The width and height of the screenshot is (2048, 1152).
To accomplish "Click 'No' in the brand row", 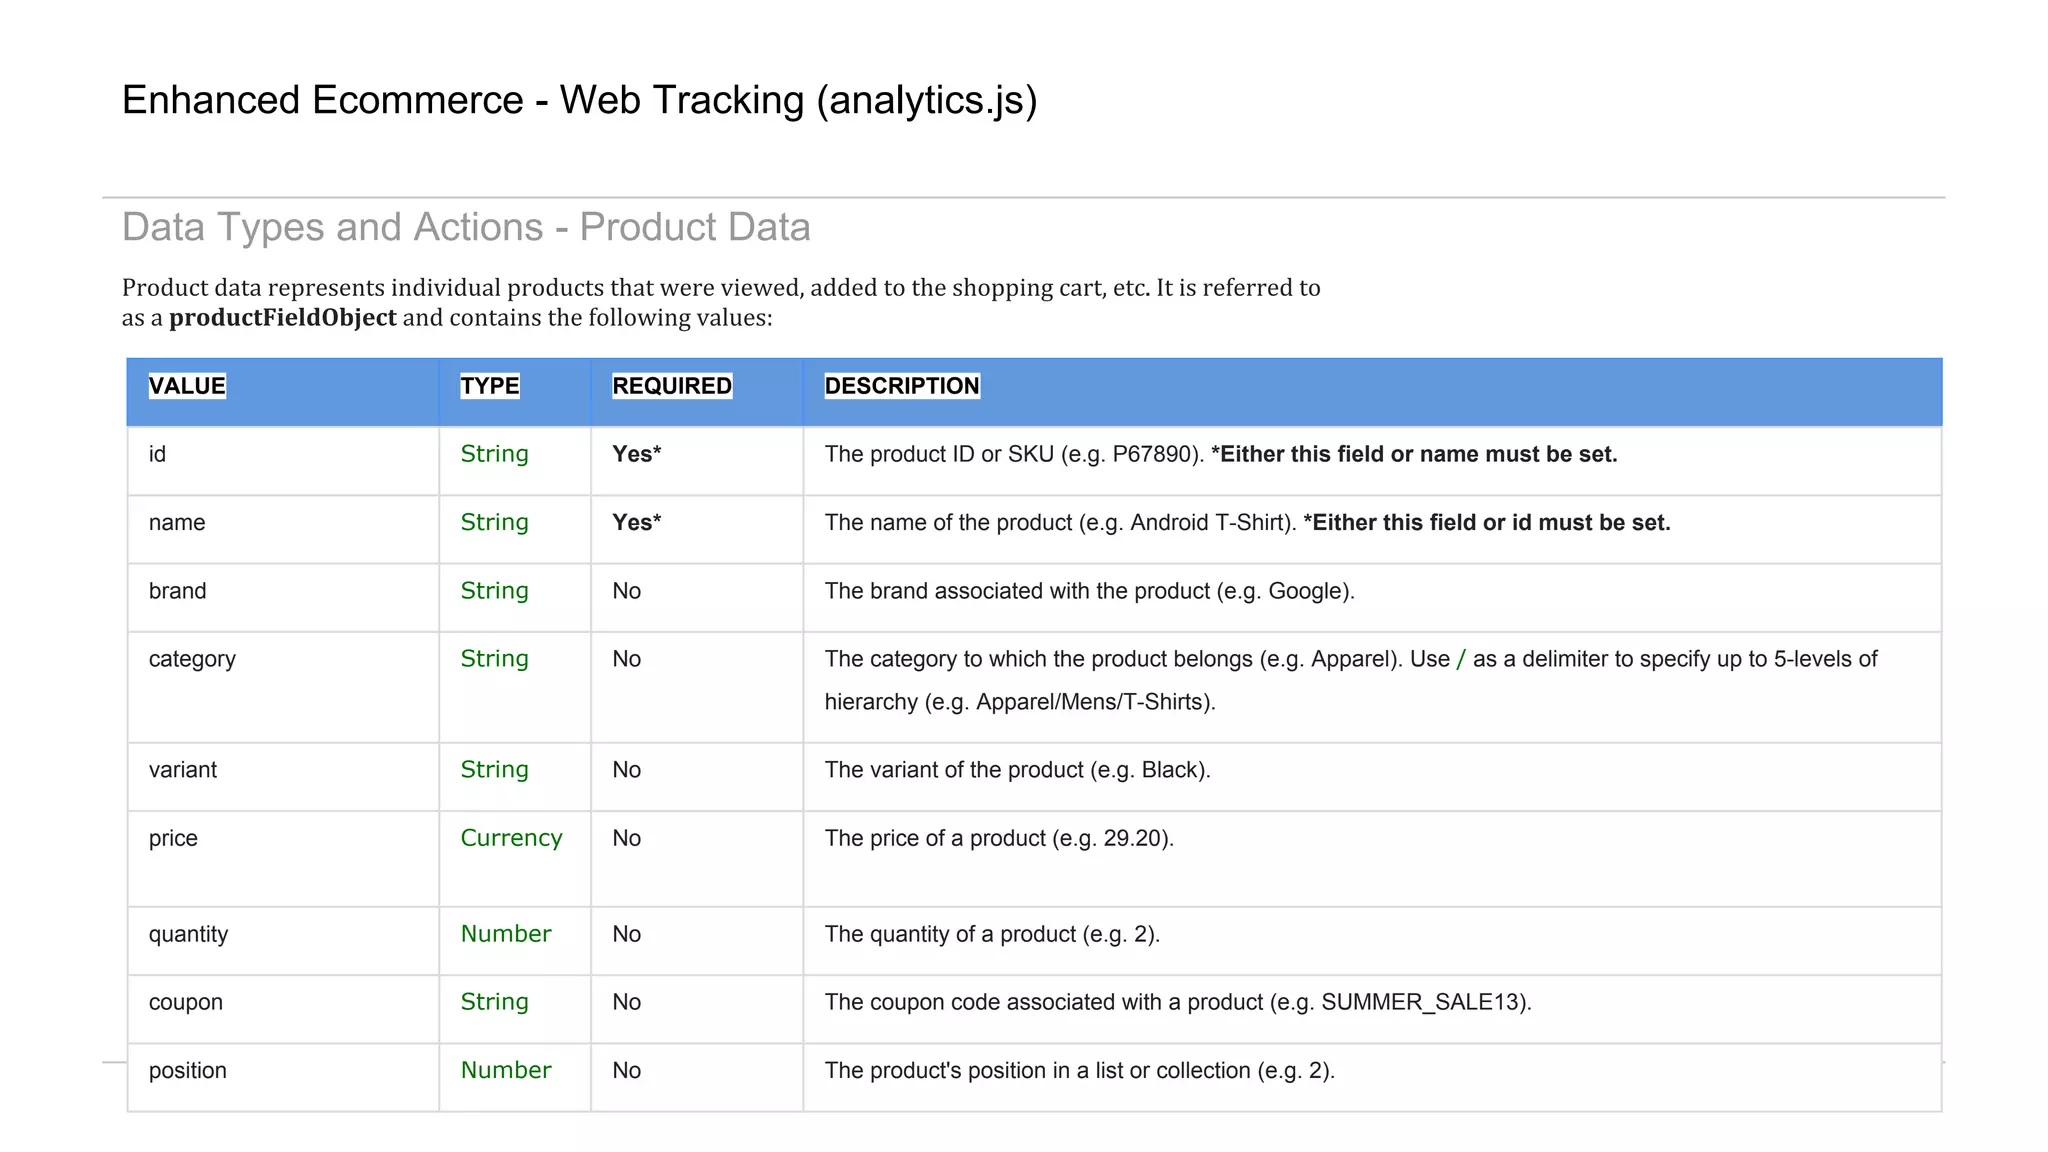I will coord(627,591).
